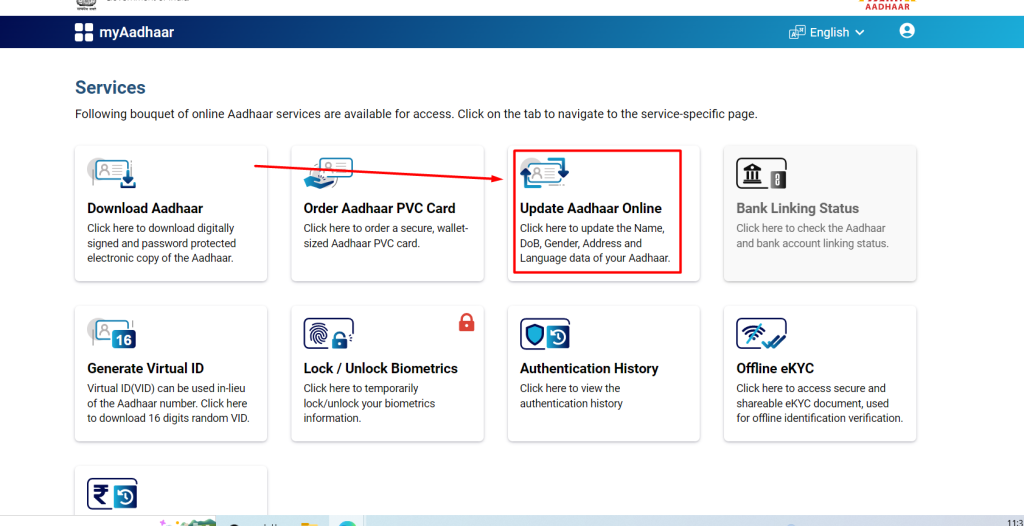The image size is (1024, 526).
Task: Open the Offline eKYC title
Action: coord(775,369)
